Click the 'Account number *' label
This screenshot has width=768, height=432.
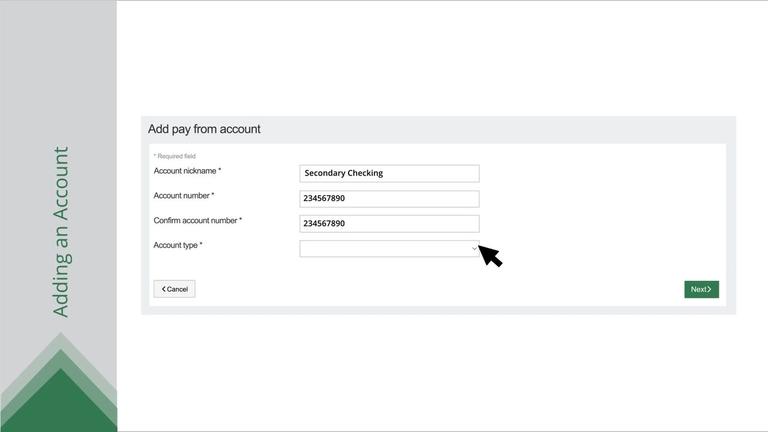pos(184,195)
